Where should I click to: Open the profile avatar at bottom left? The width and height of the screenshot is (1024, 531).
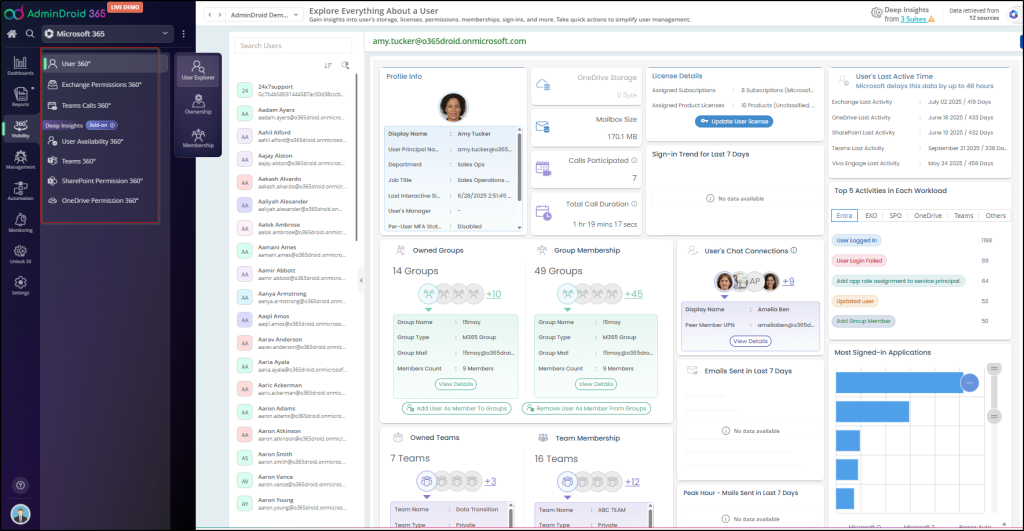20,514
